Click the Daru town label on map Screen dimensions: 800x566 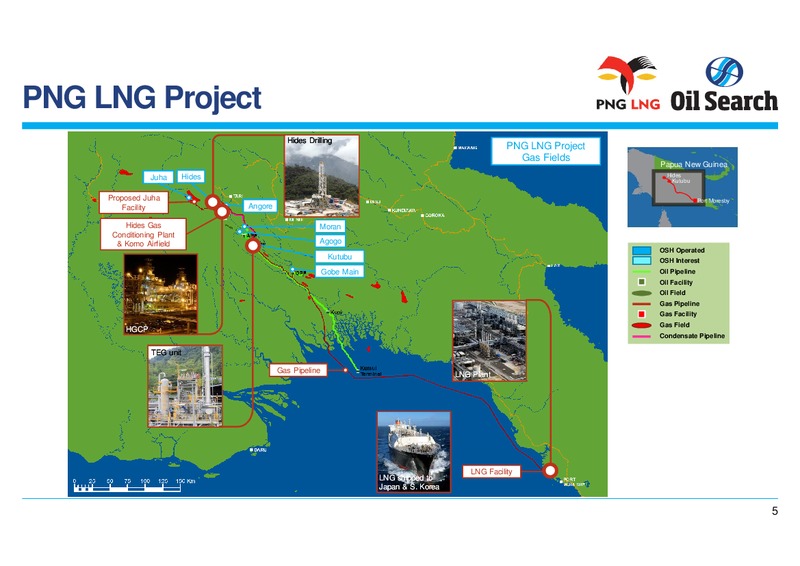tap(260, 450)
